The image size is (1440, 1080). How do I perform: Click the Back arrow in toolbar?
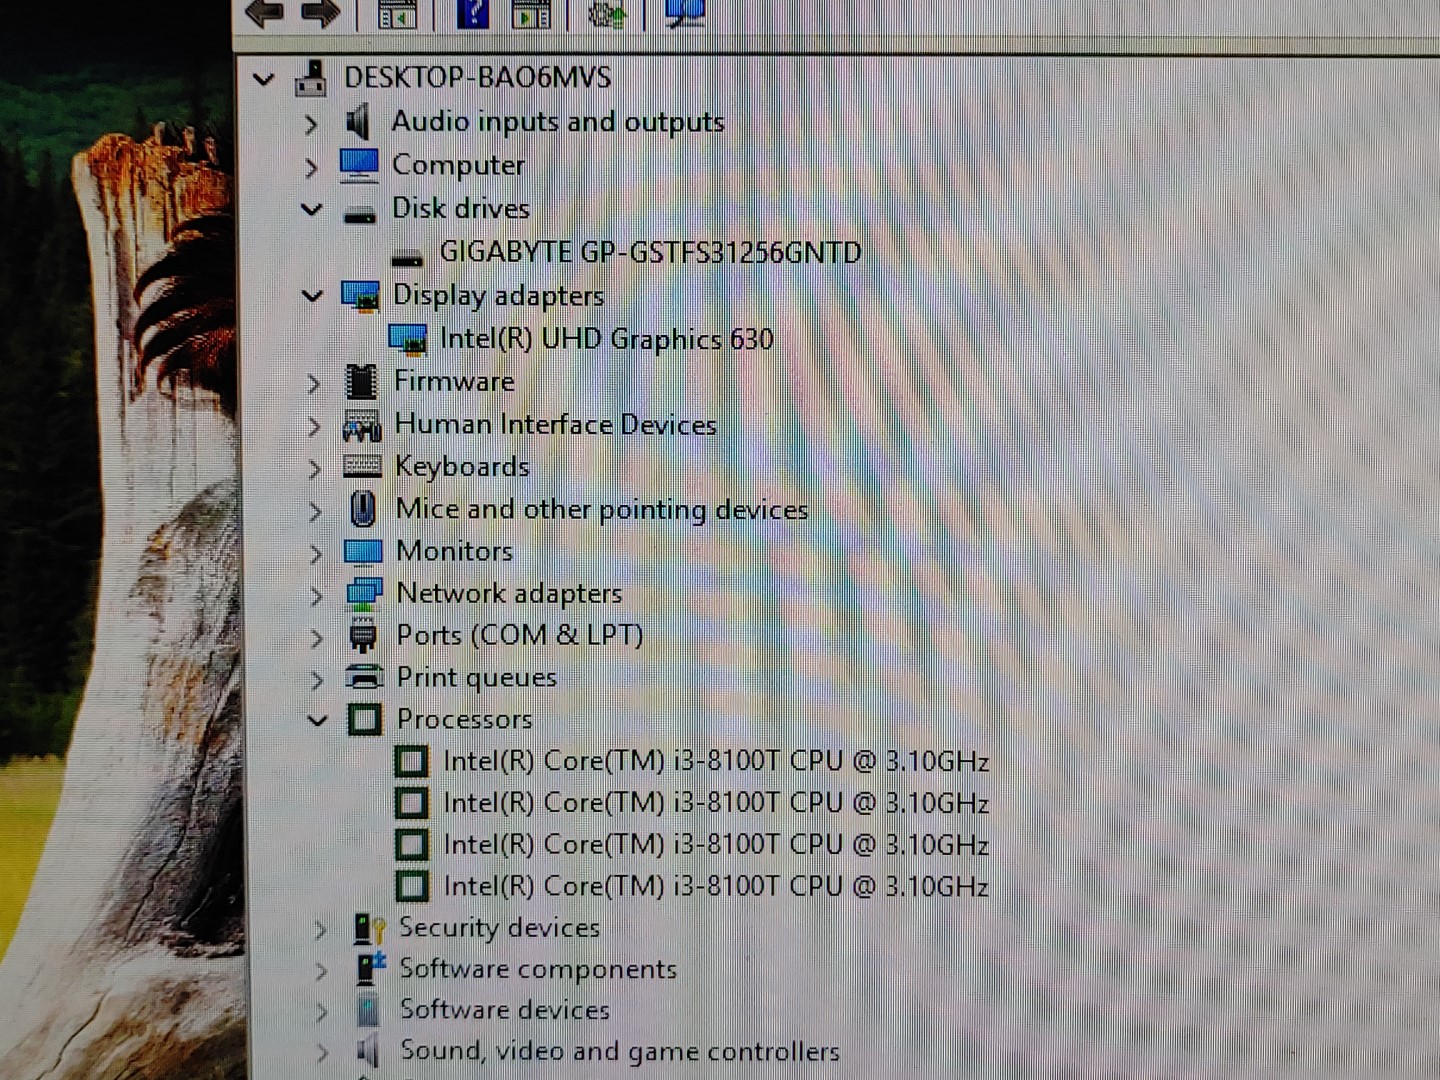click(x=264, y=13)
